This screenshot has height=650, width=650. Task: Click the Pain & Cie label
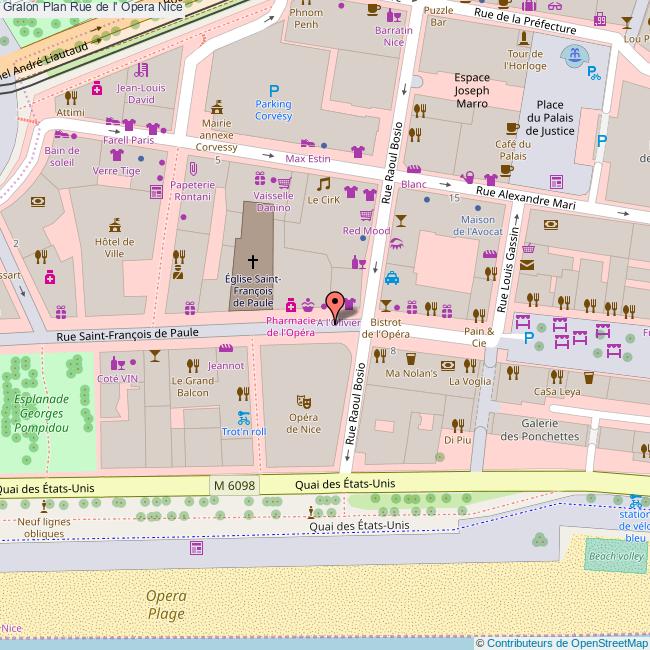479,337
